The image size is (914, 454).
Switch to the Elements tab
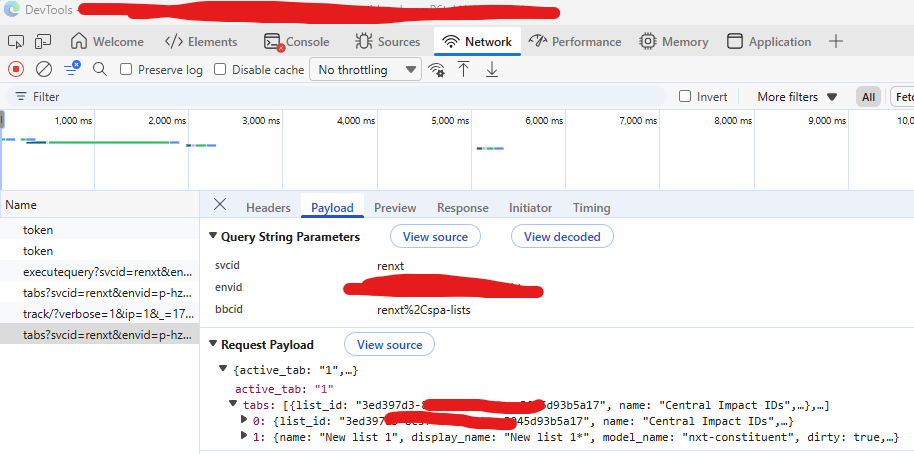(x=201, y=42)
